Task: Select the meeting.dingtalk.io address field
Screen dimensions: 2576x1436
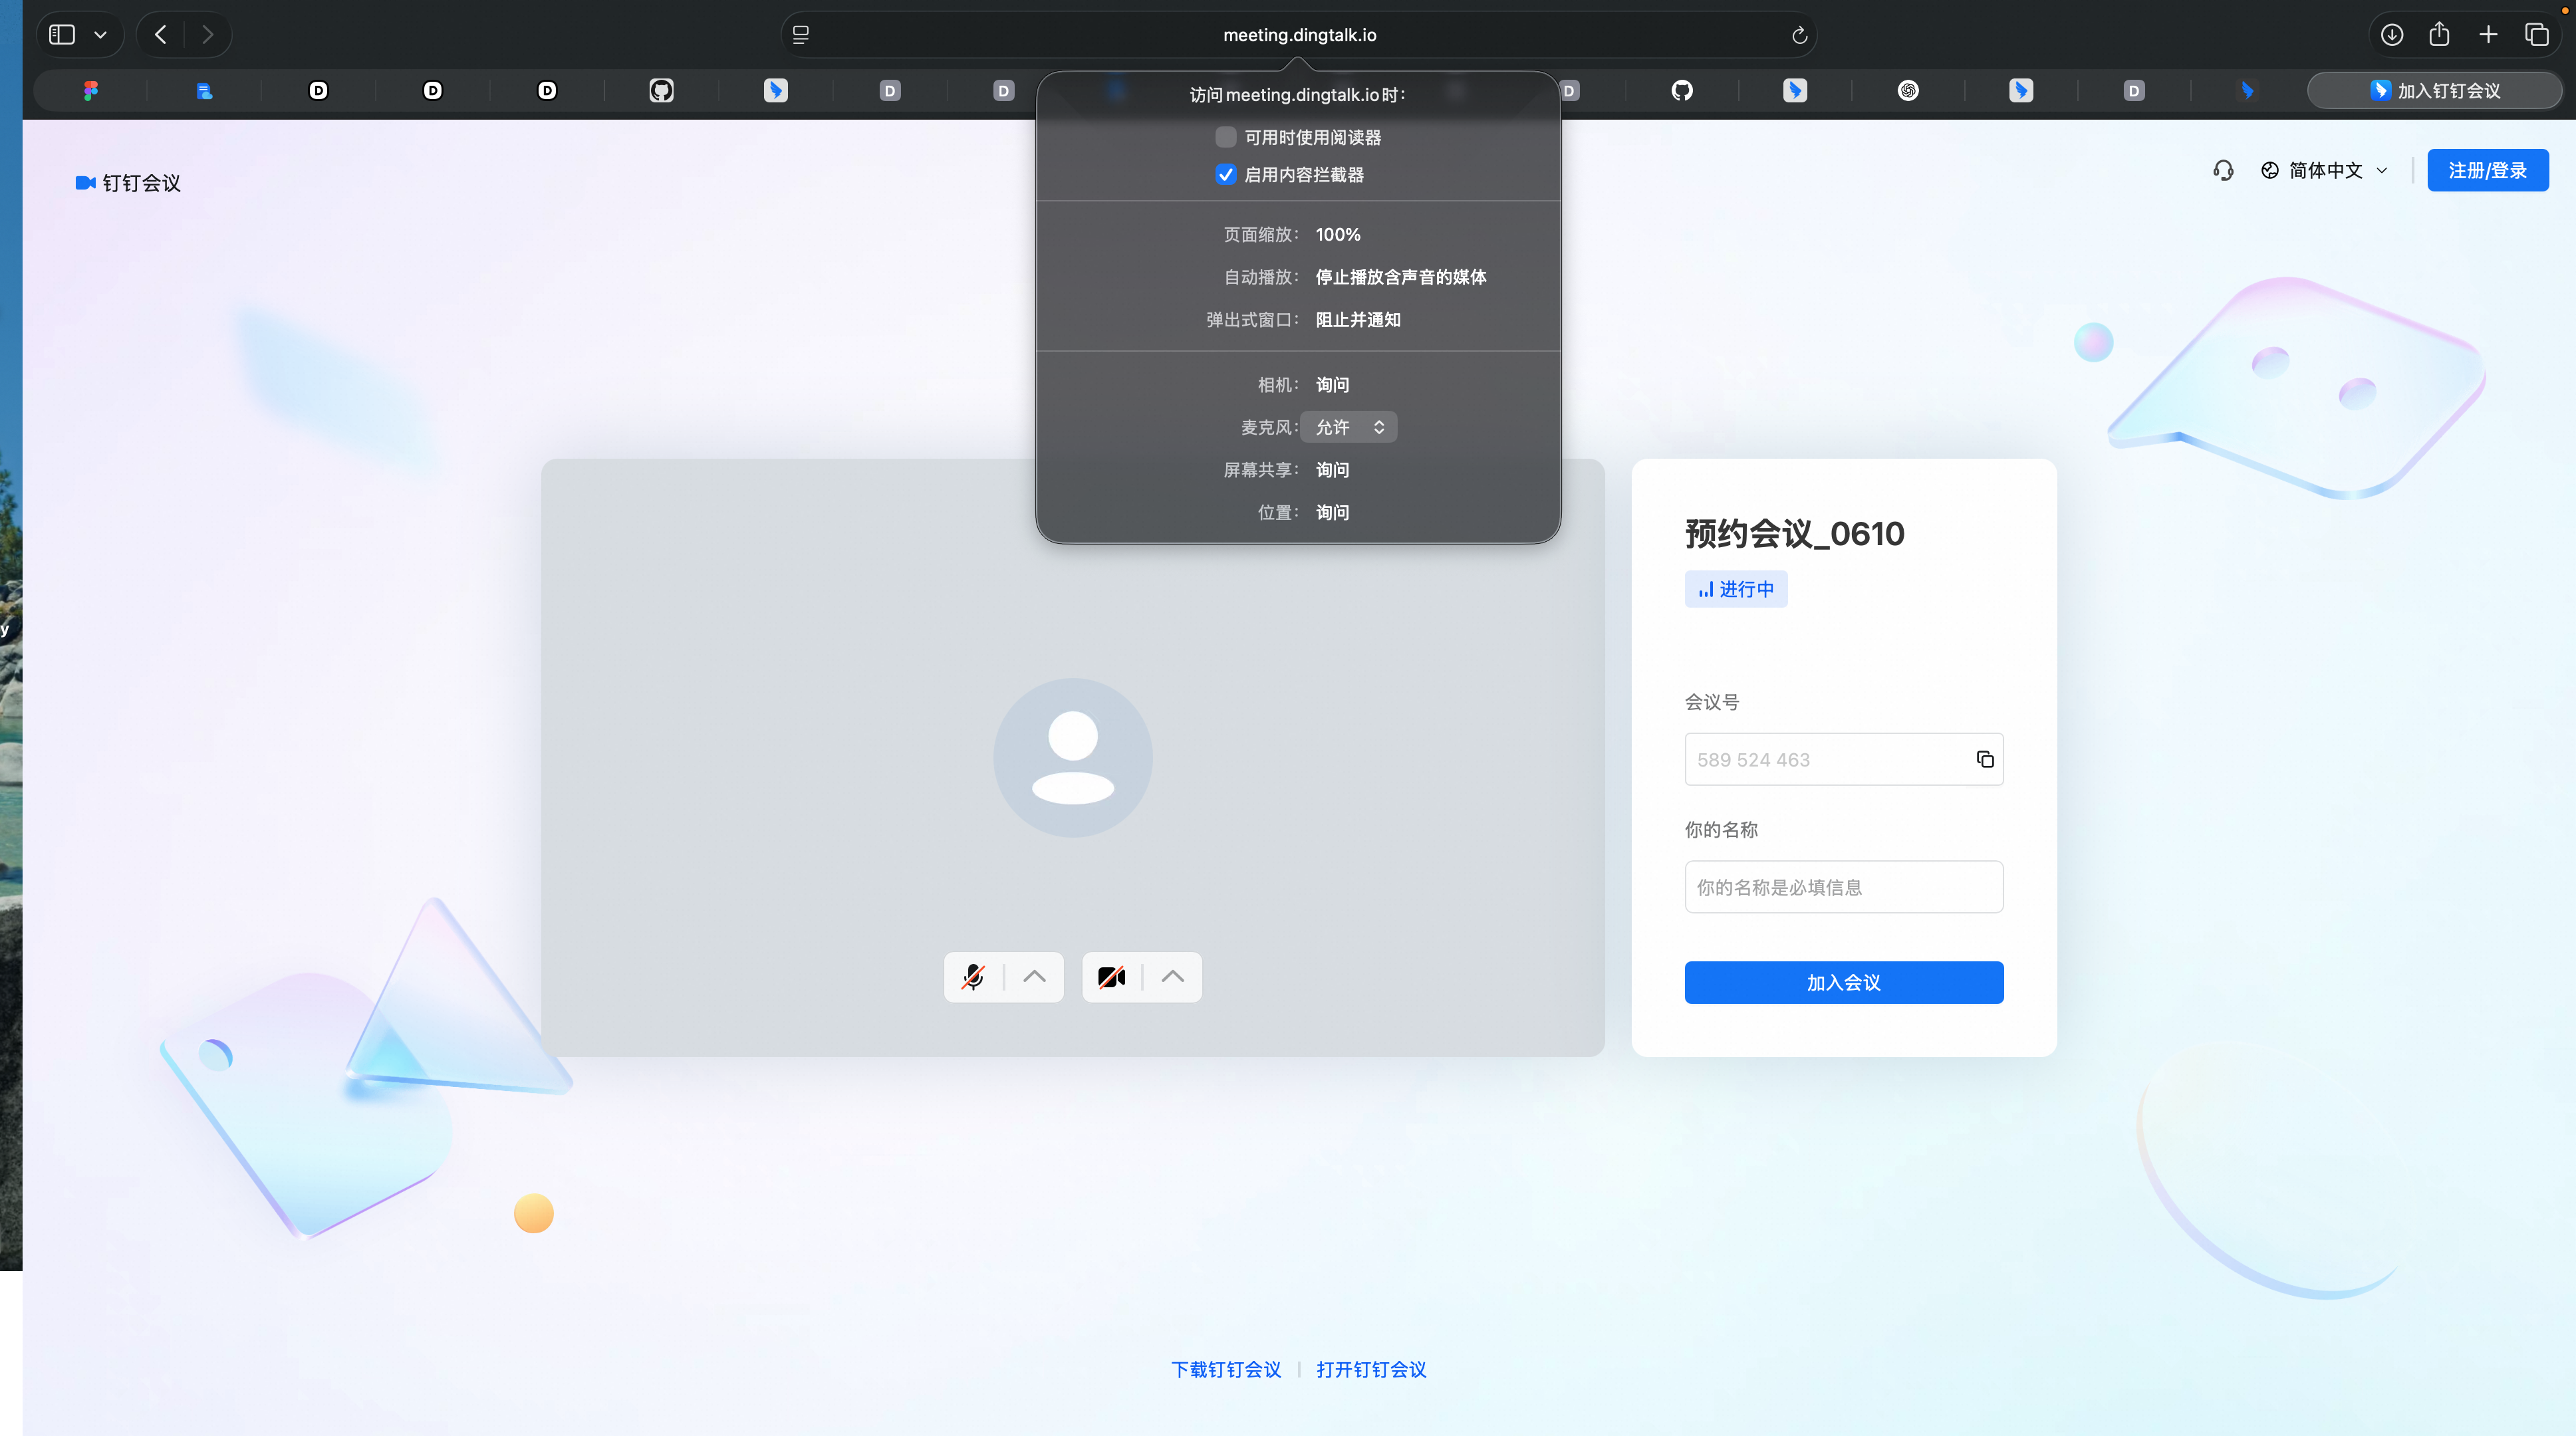Action: pyautogui.click(x=1299, y=35)
